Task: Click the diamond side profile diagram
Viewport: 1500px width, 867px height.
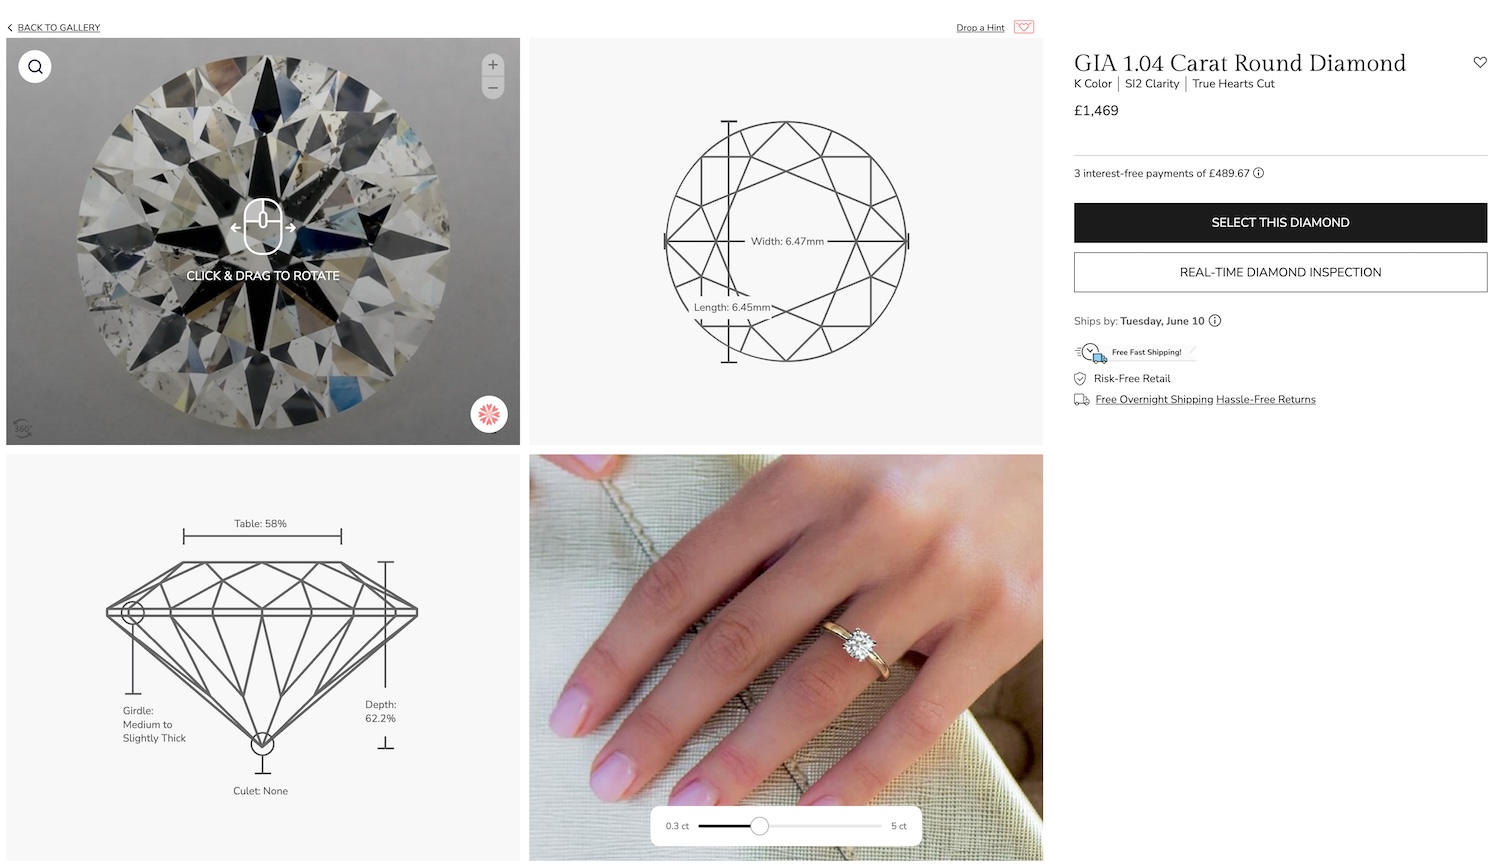Action: [x=263, y=658]
